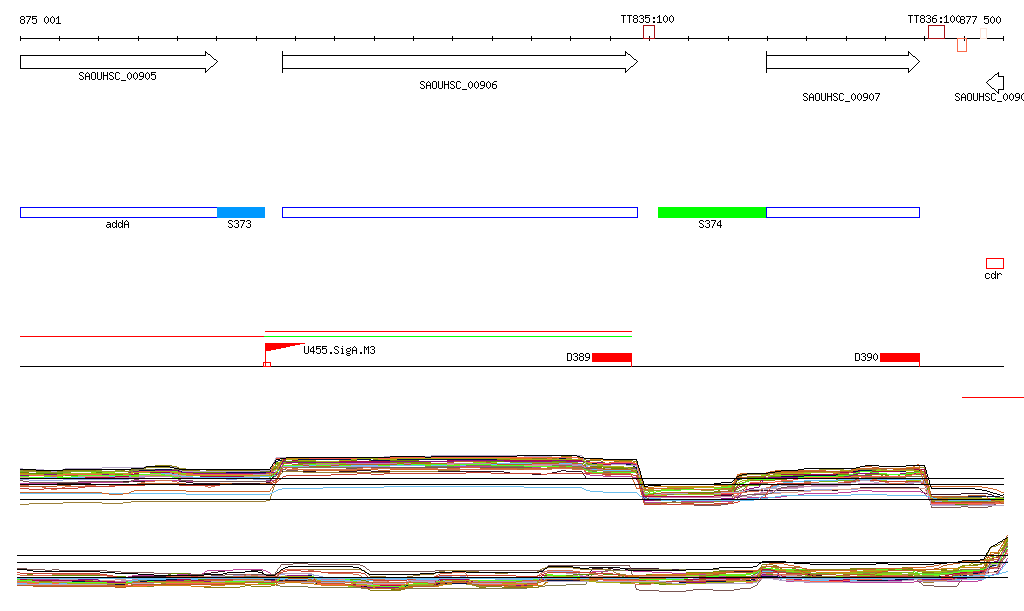Select the SAOUHSC_00906 gene arrow
Viewport: 1024px width, 611px height.
460,62
